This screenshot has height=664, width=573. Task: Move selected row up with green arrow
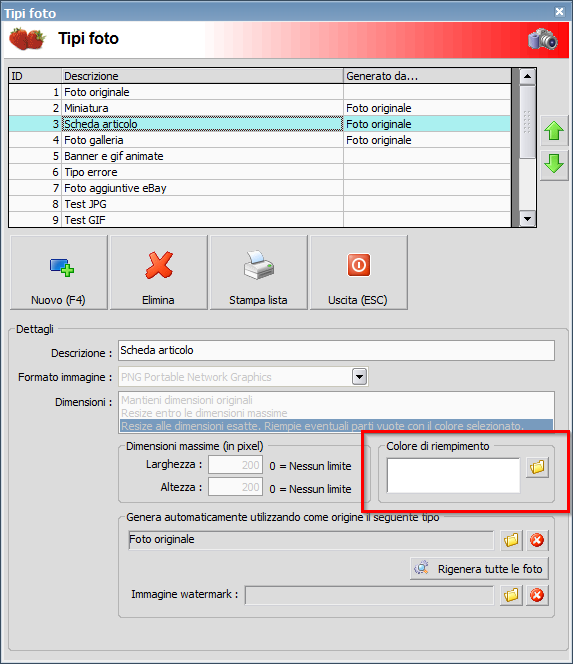pos(554,131)
